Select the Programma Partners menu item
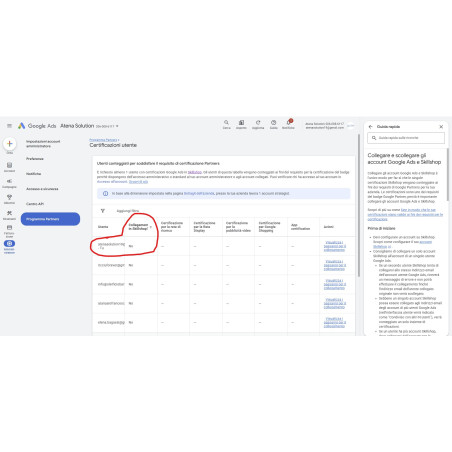Viewport: 452px width, 452px height. 50,219
